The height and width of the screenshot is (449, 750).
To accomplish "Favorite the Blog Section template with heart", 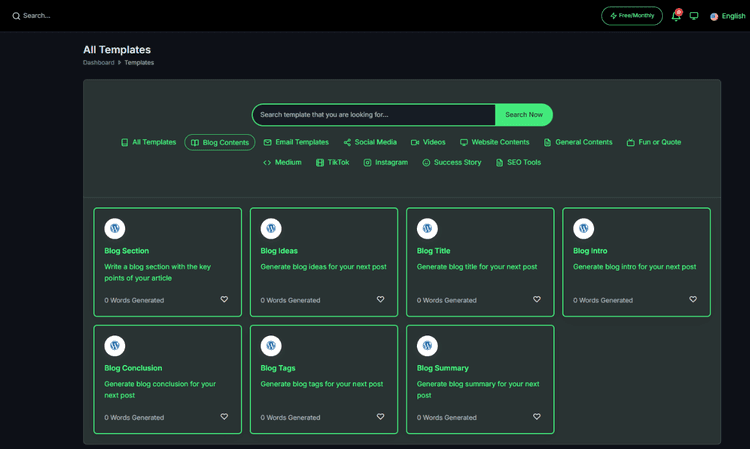I will tap(224, 299).
